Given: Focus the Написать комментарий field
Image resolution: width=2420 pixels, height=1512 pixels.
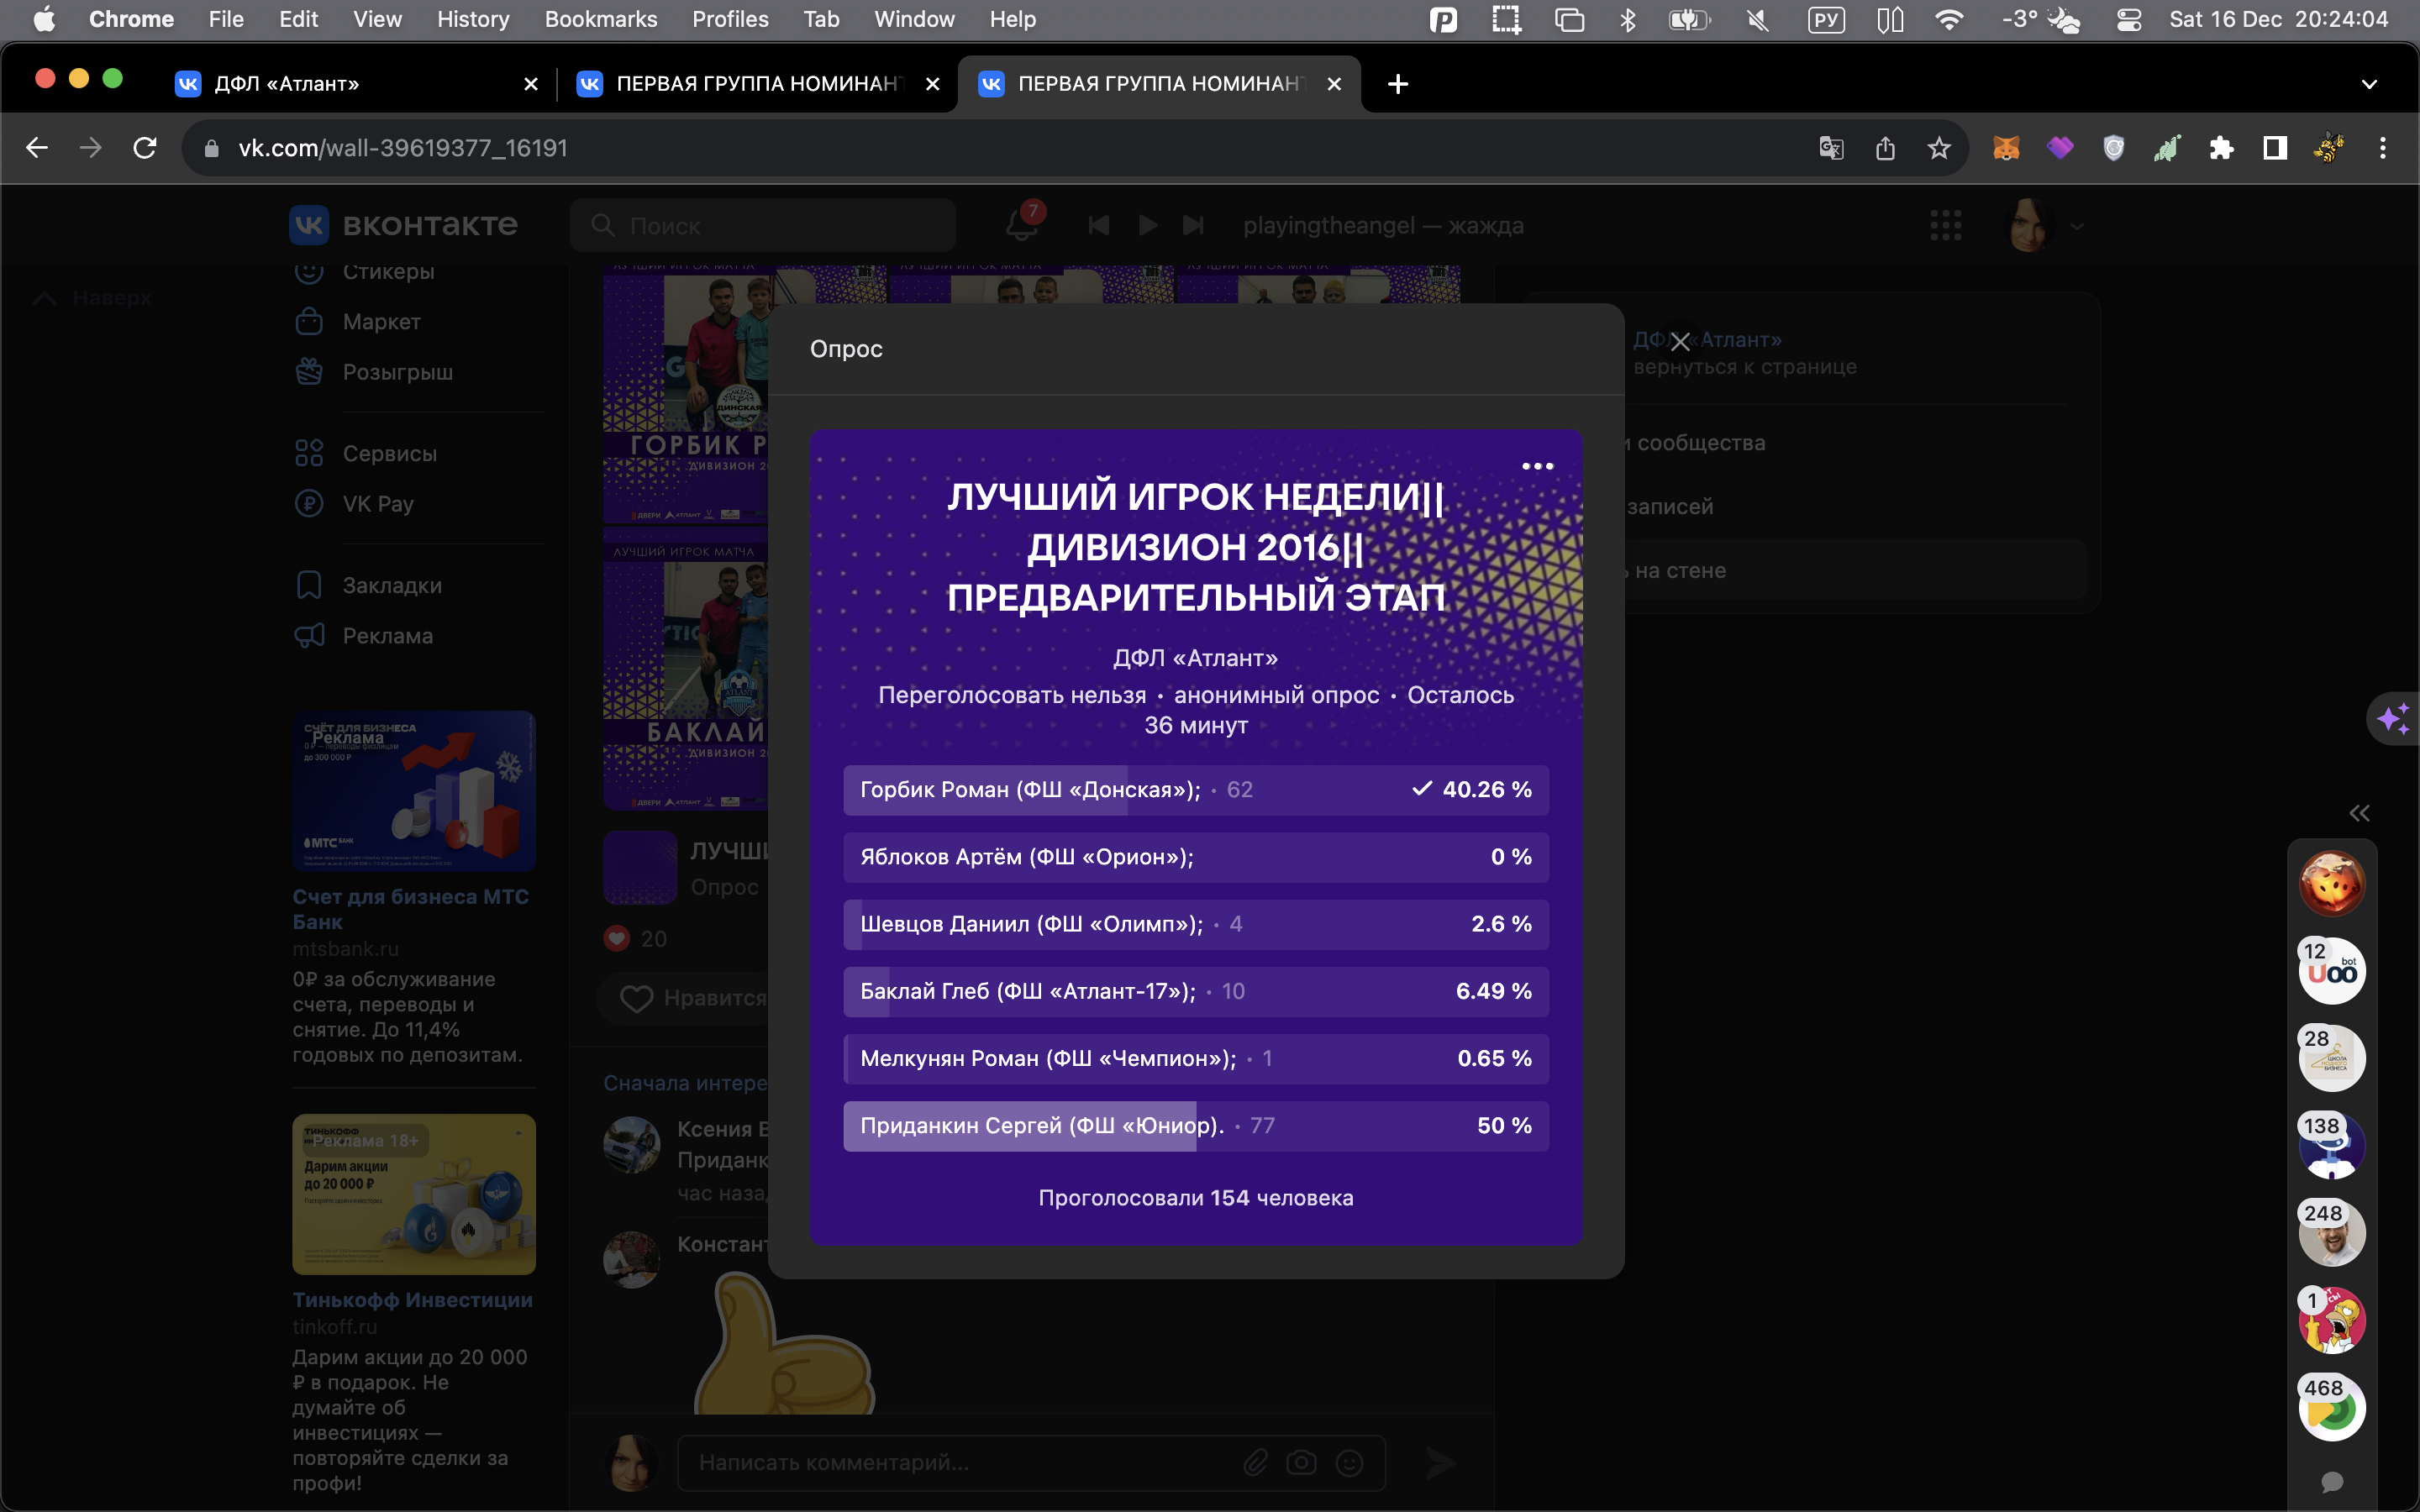Looking at the screenshot, I should coord(960,1463).
